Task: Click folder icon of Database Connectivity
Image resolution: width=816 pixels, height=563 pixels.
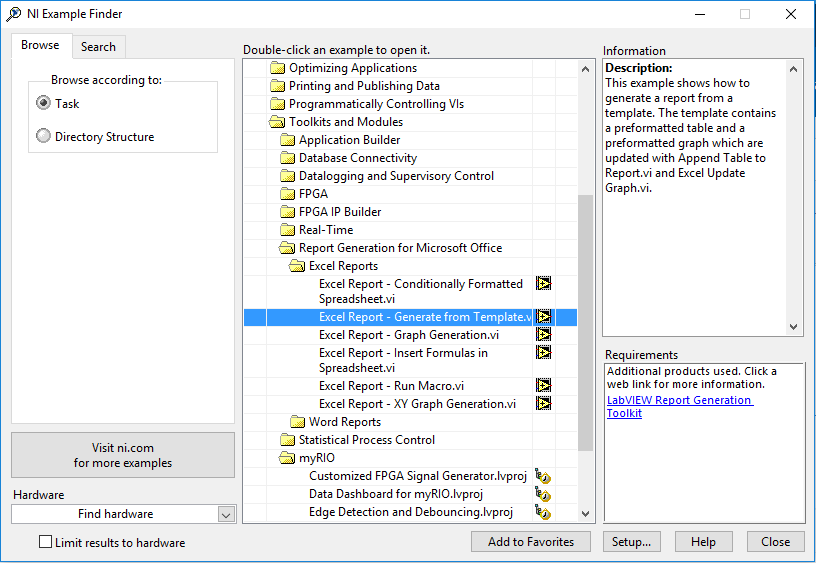Action: (x=287, y=158)
